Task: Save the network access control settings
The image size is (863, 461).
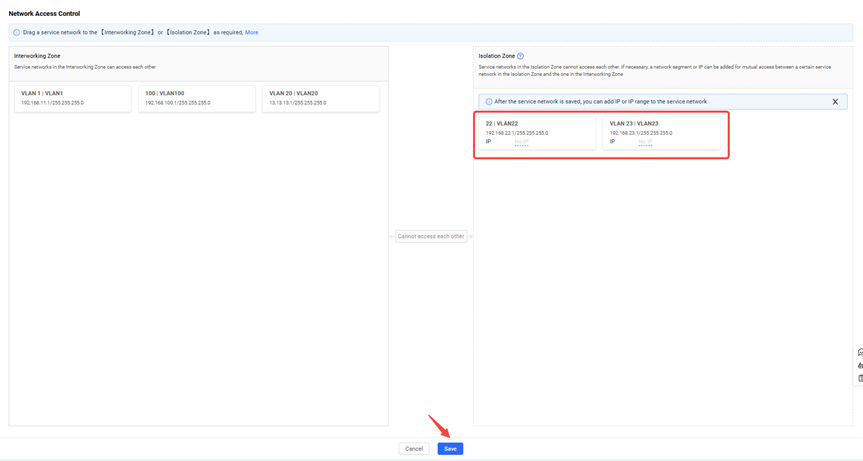Action: (x=450, y=449)
